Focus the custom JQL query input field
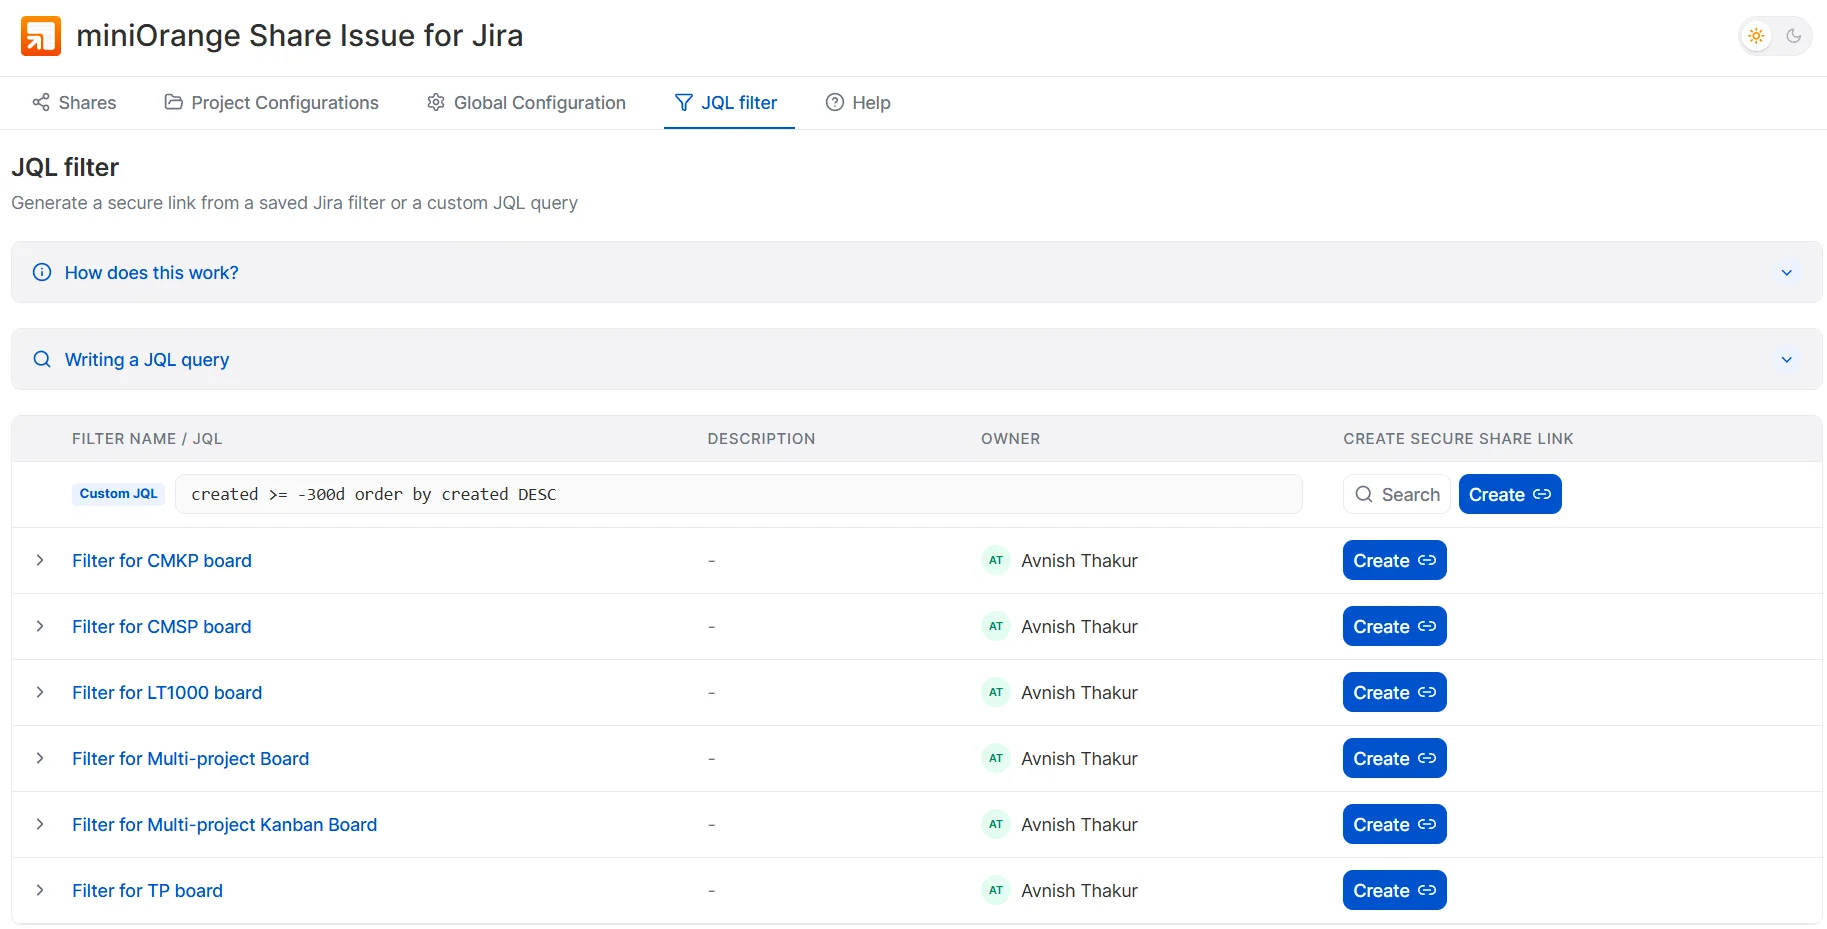The height and width of the screenshot is (929, 1827). click(x=739, y=494)
